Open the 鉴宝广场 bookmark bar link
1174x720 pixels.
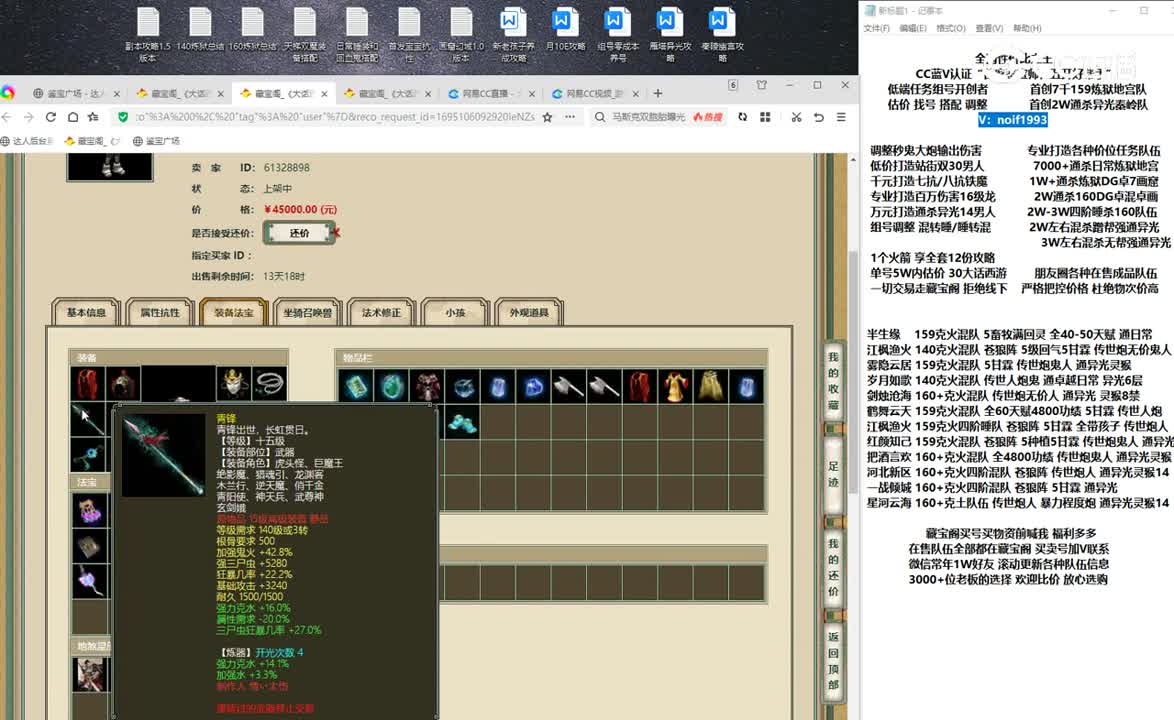click(156, 141)
